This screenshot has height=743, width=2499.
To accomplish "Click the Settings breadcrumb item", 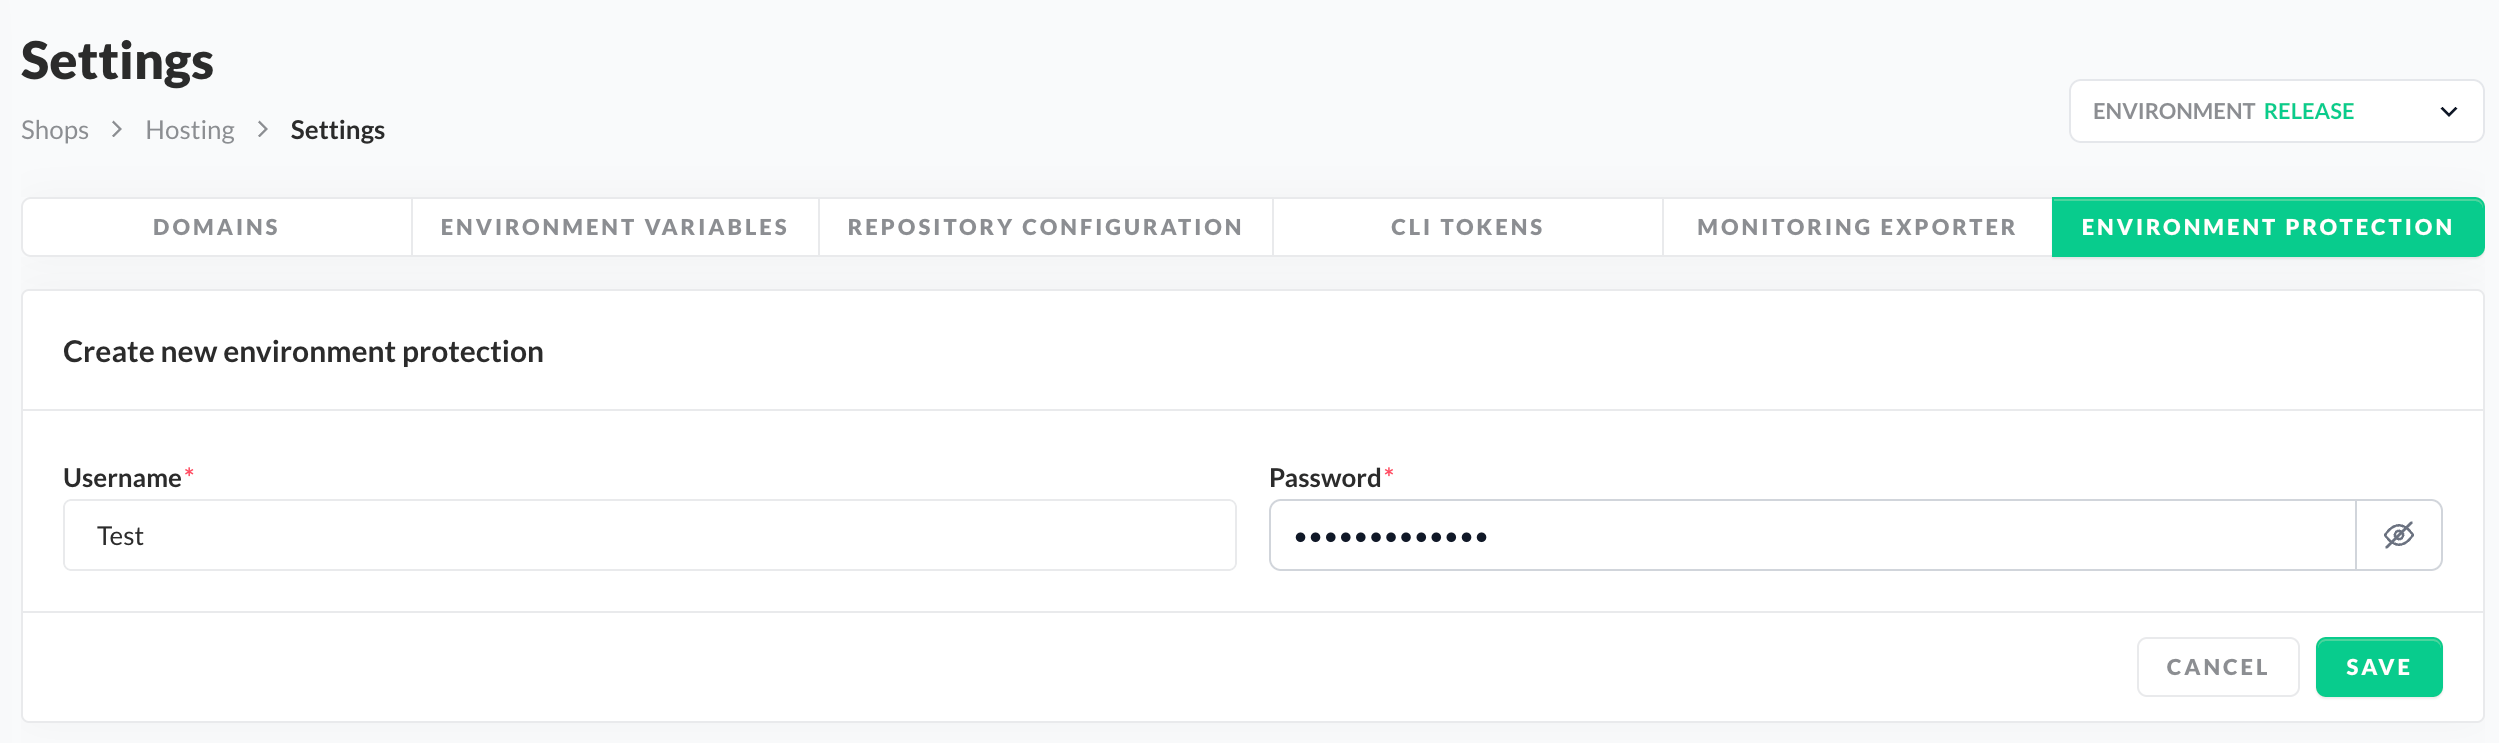I will tap(337, 130).
